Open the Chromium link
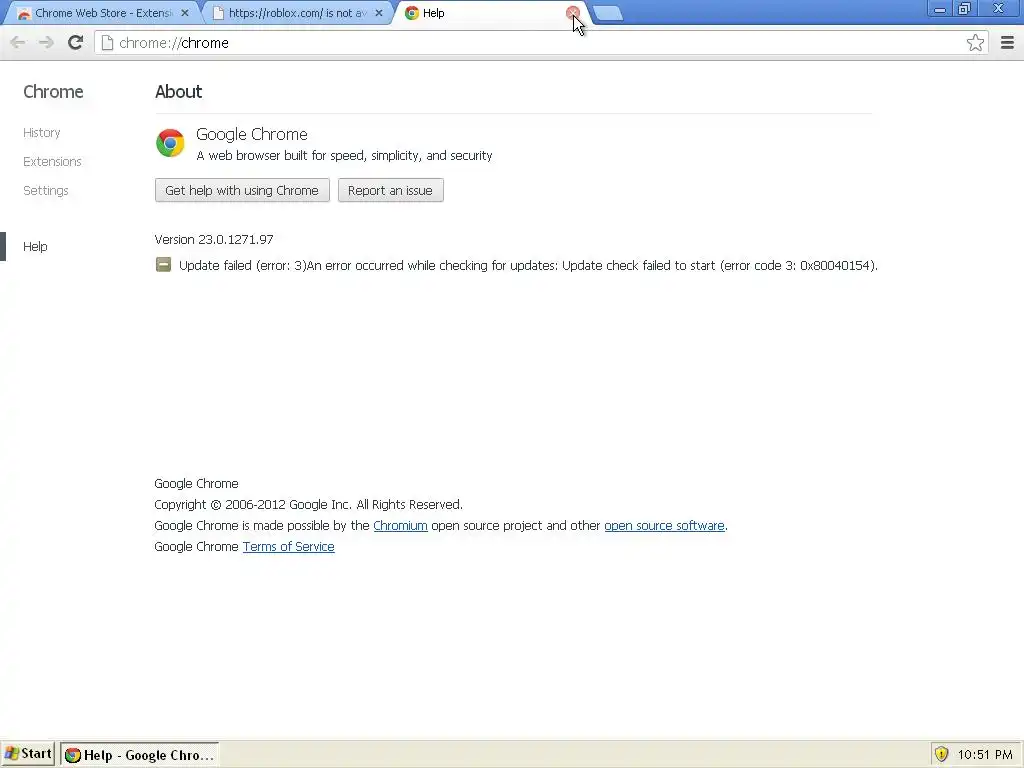Viewport: 1024px width, 768px height. coord(400,526)
